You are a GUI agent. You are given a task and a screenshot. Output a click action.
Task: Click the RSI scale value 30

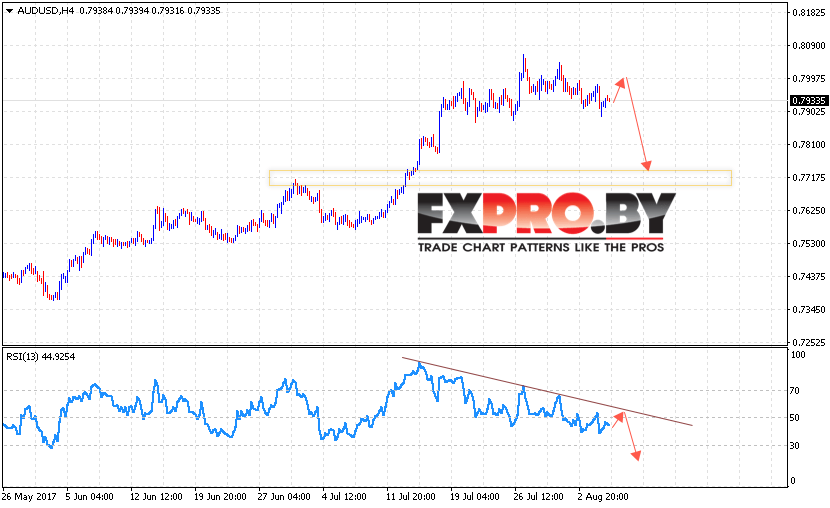click(795, 446)
